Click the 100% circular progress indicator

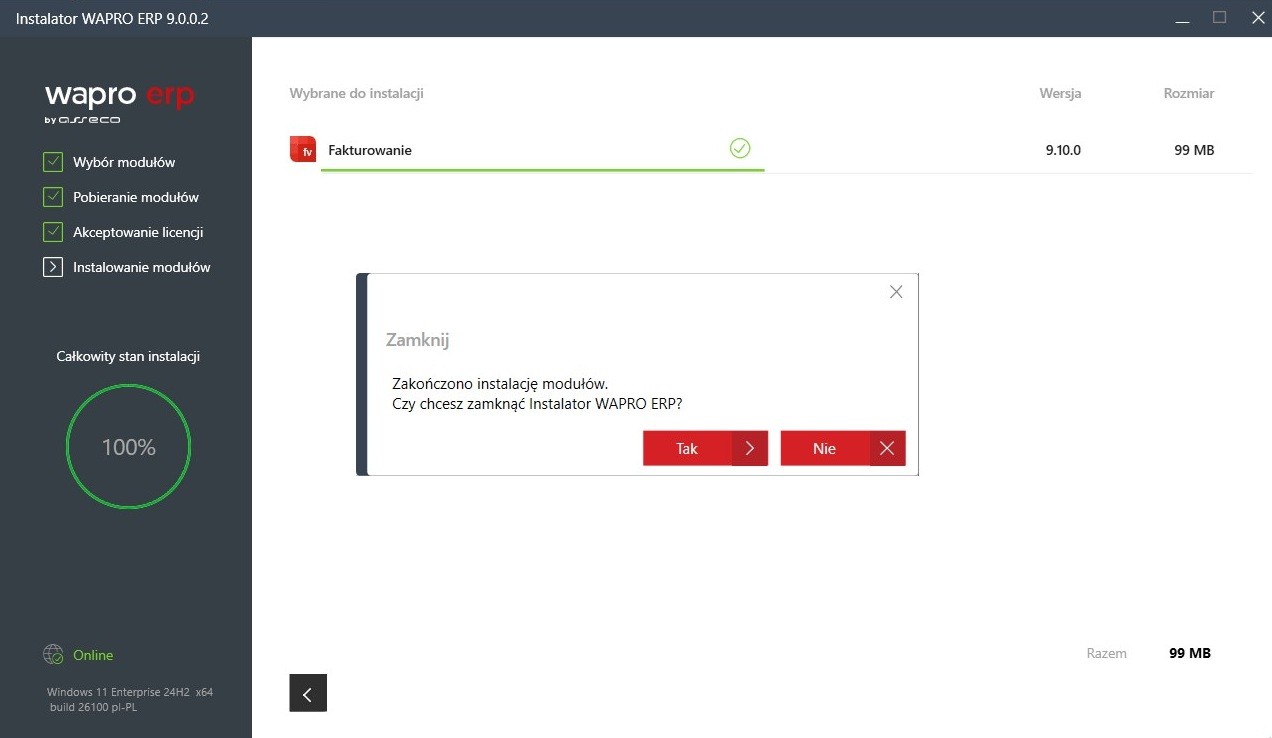(x=128, y=446)
